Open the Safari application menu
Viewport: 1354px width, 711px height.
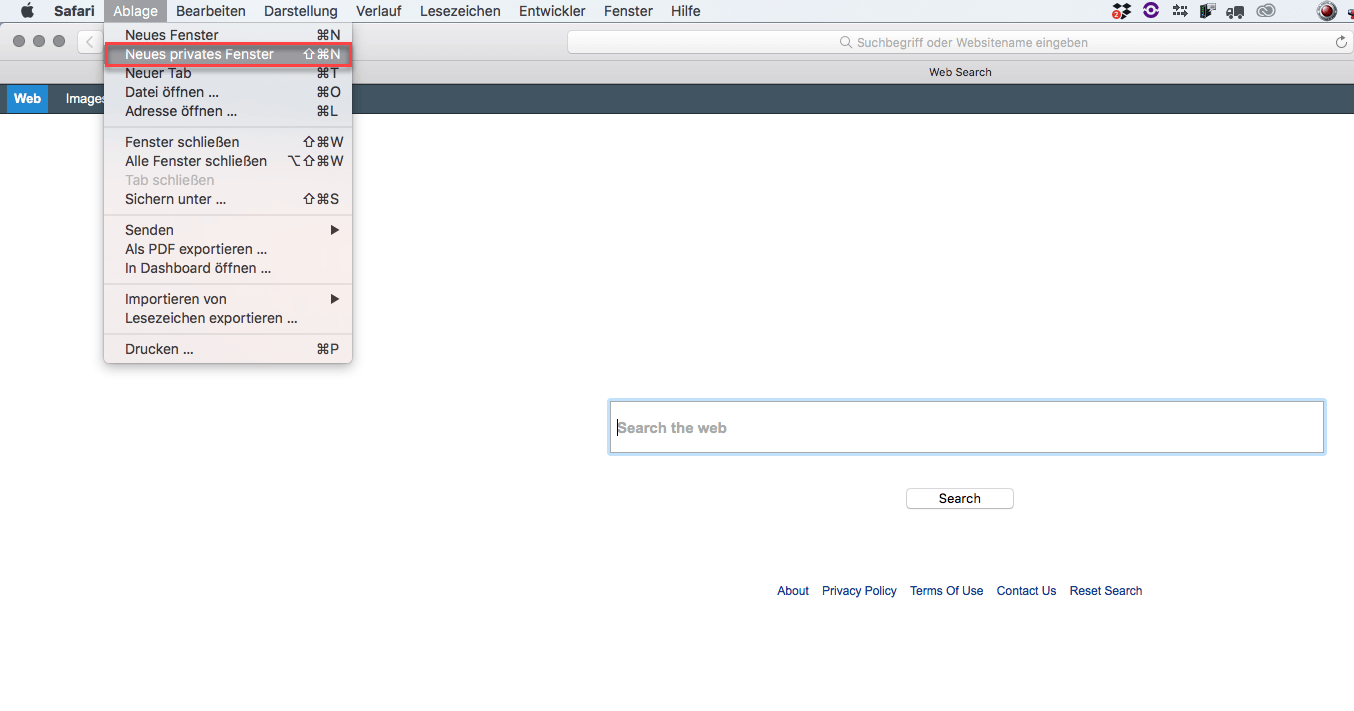(x=74, y=11)
